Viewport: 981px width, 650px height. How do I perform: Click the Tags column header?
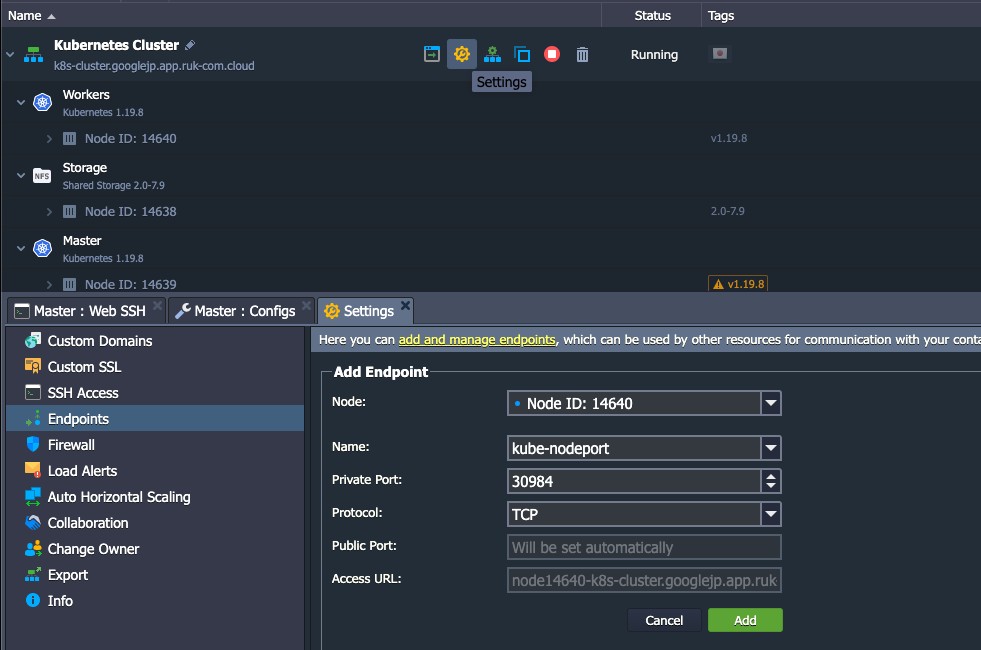pyautogui.click(x=721, y=16)
